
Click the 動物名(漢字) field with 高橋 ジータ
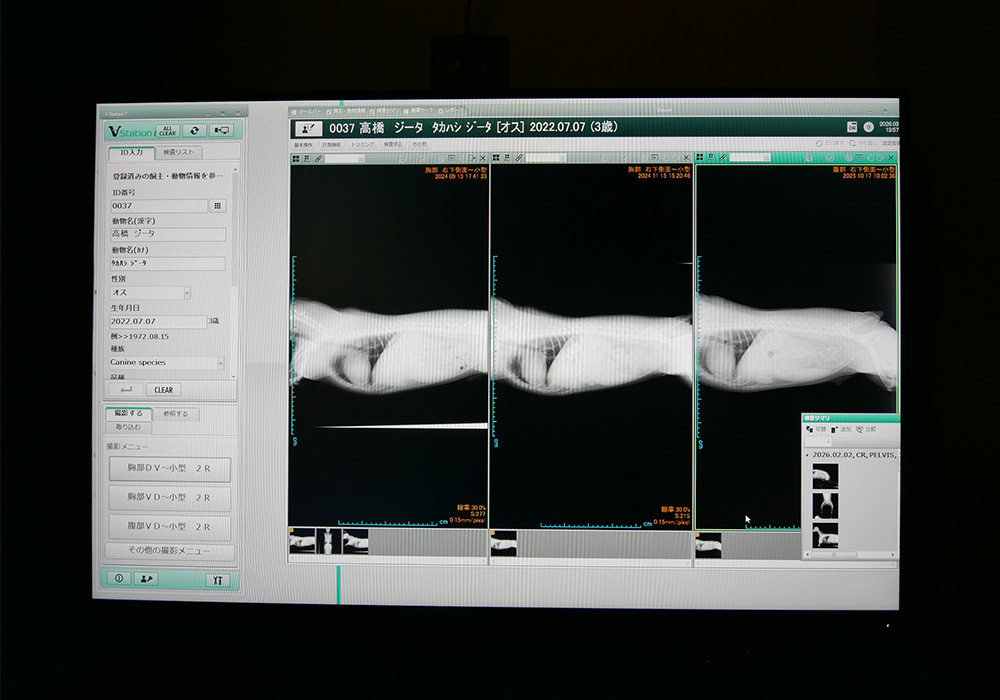point(168,234)
